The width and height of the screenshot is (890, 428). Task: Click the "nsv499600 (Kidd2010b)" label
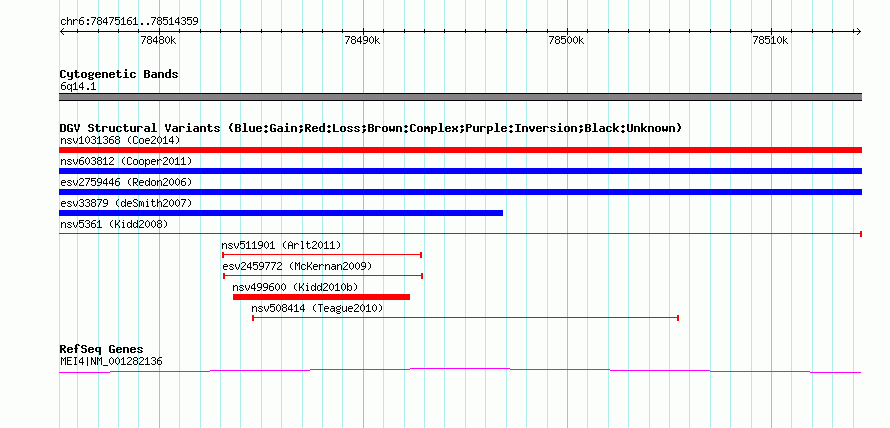tap(295, 287)
